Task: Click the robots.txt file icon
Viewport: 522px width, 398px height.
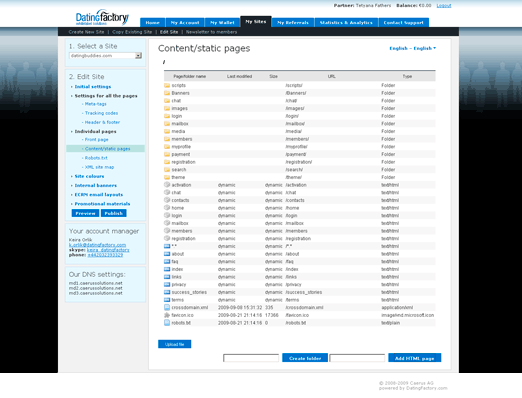Action: (x=167, y=323)
